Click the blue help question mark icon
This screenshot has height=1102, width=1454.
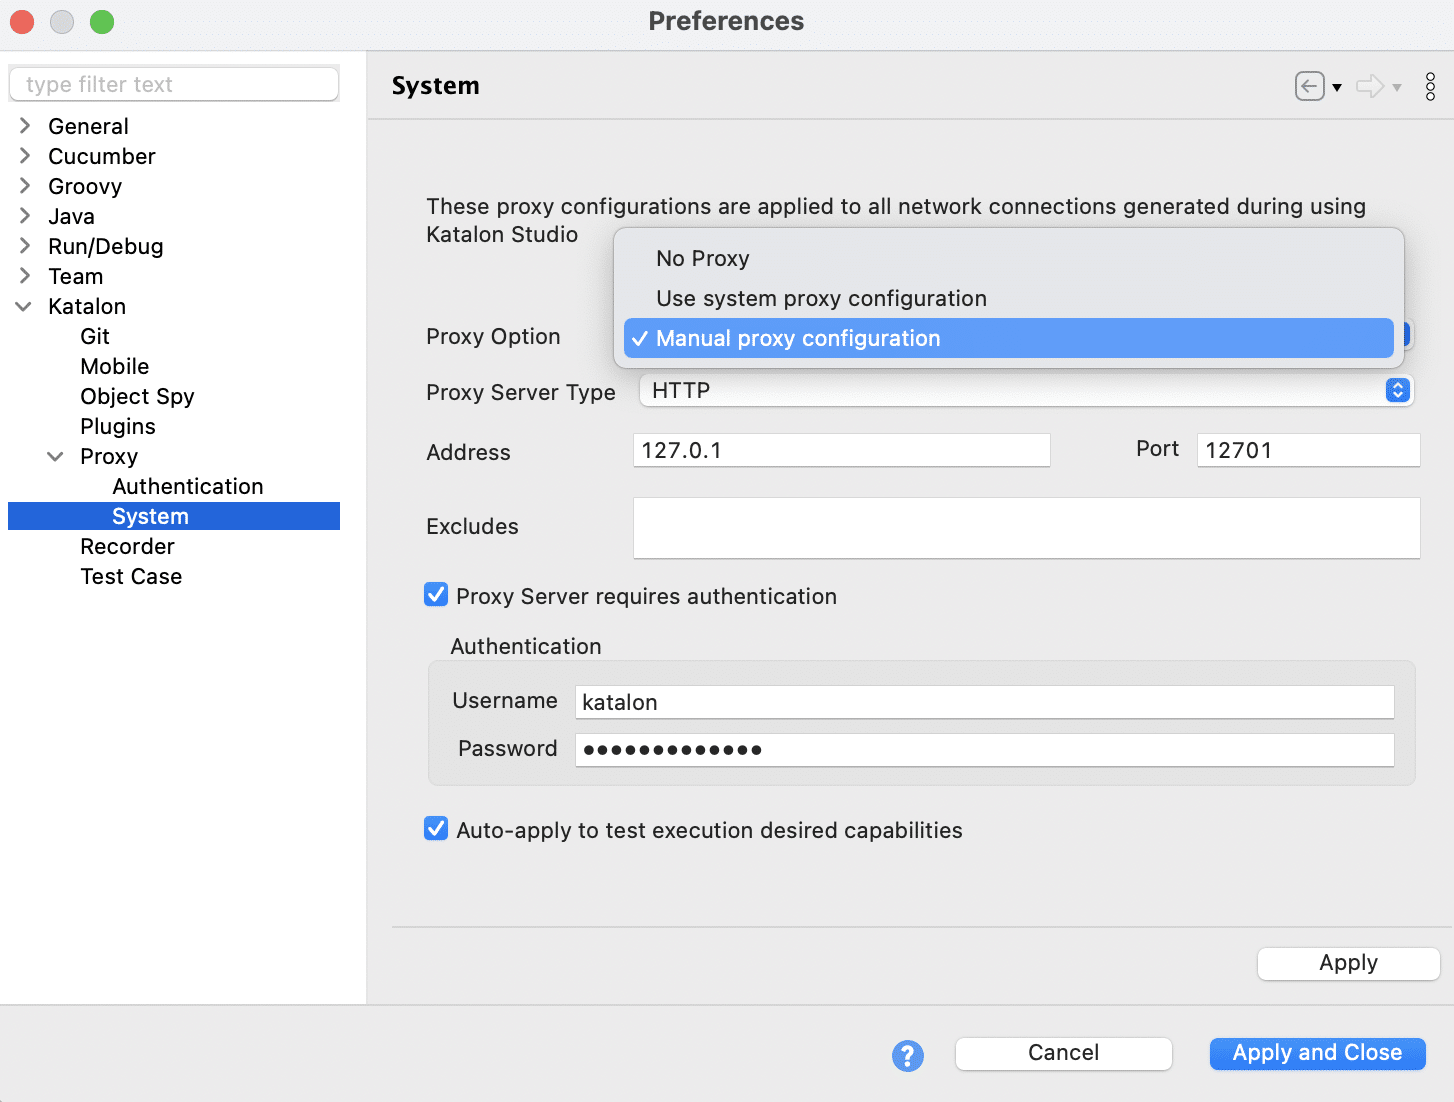tap(907, 1055)
